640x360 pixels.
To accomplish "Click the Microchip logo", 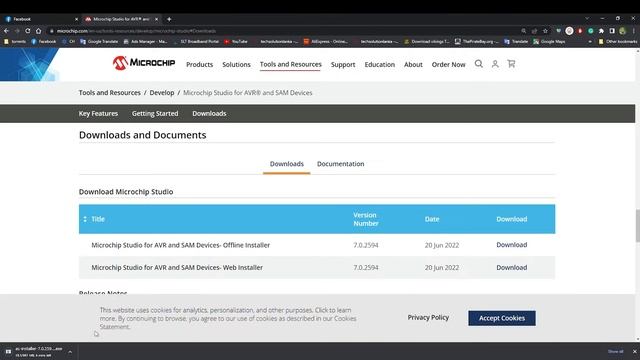I will tap(144, 63).
